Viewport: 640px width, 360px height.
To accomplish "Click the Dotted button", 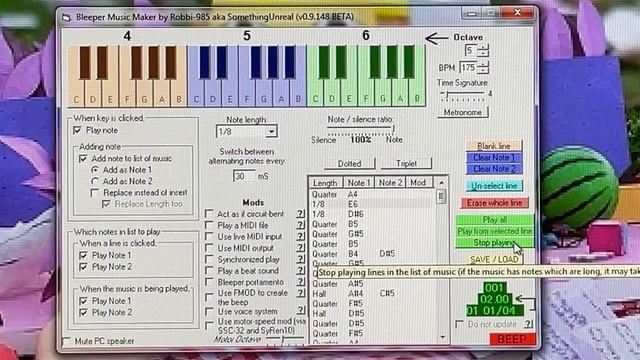I will click(349, 164).
